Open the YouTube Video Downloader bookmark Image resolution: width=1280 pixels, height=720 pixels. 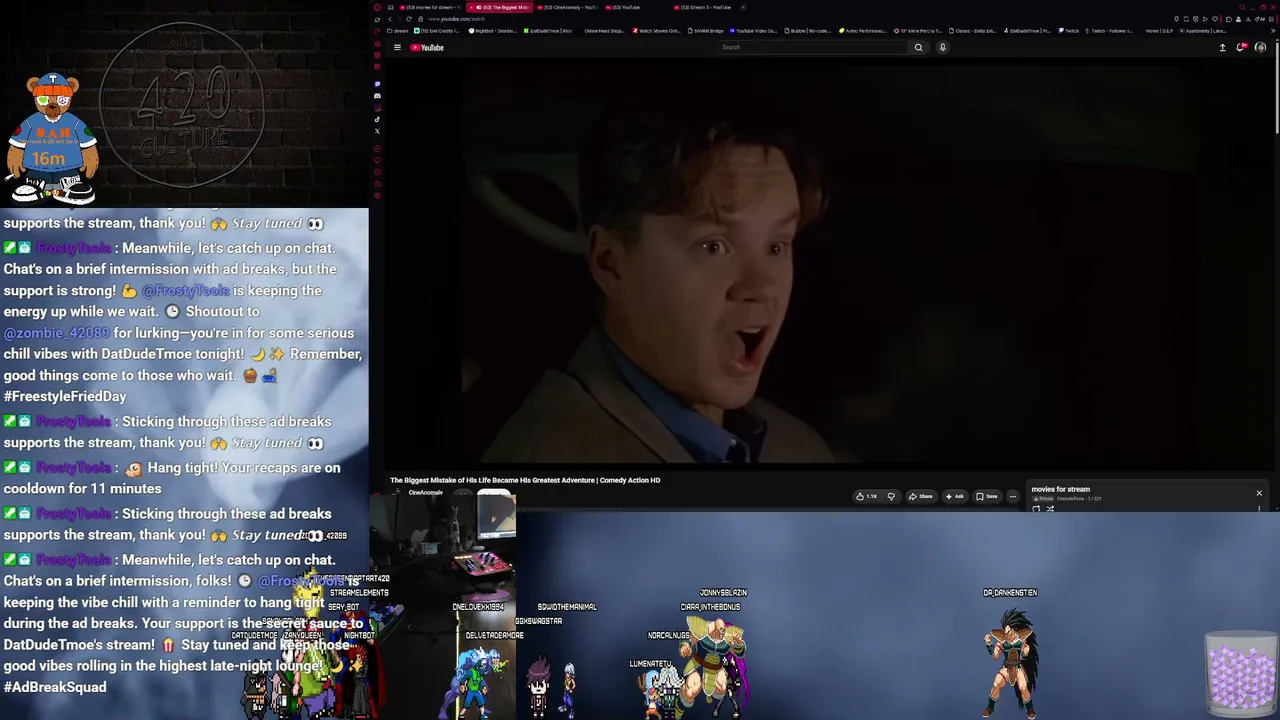coord(754,31)
